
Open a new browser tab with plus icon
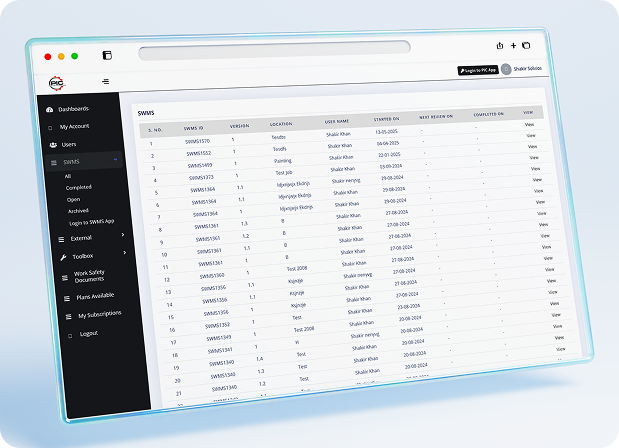[513, 45]
